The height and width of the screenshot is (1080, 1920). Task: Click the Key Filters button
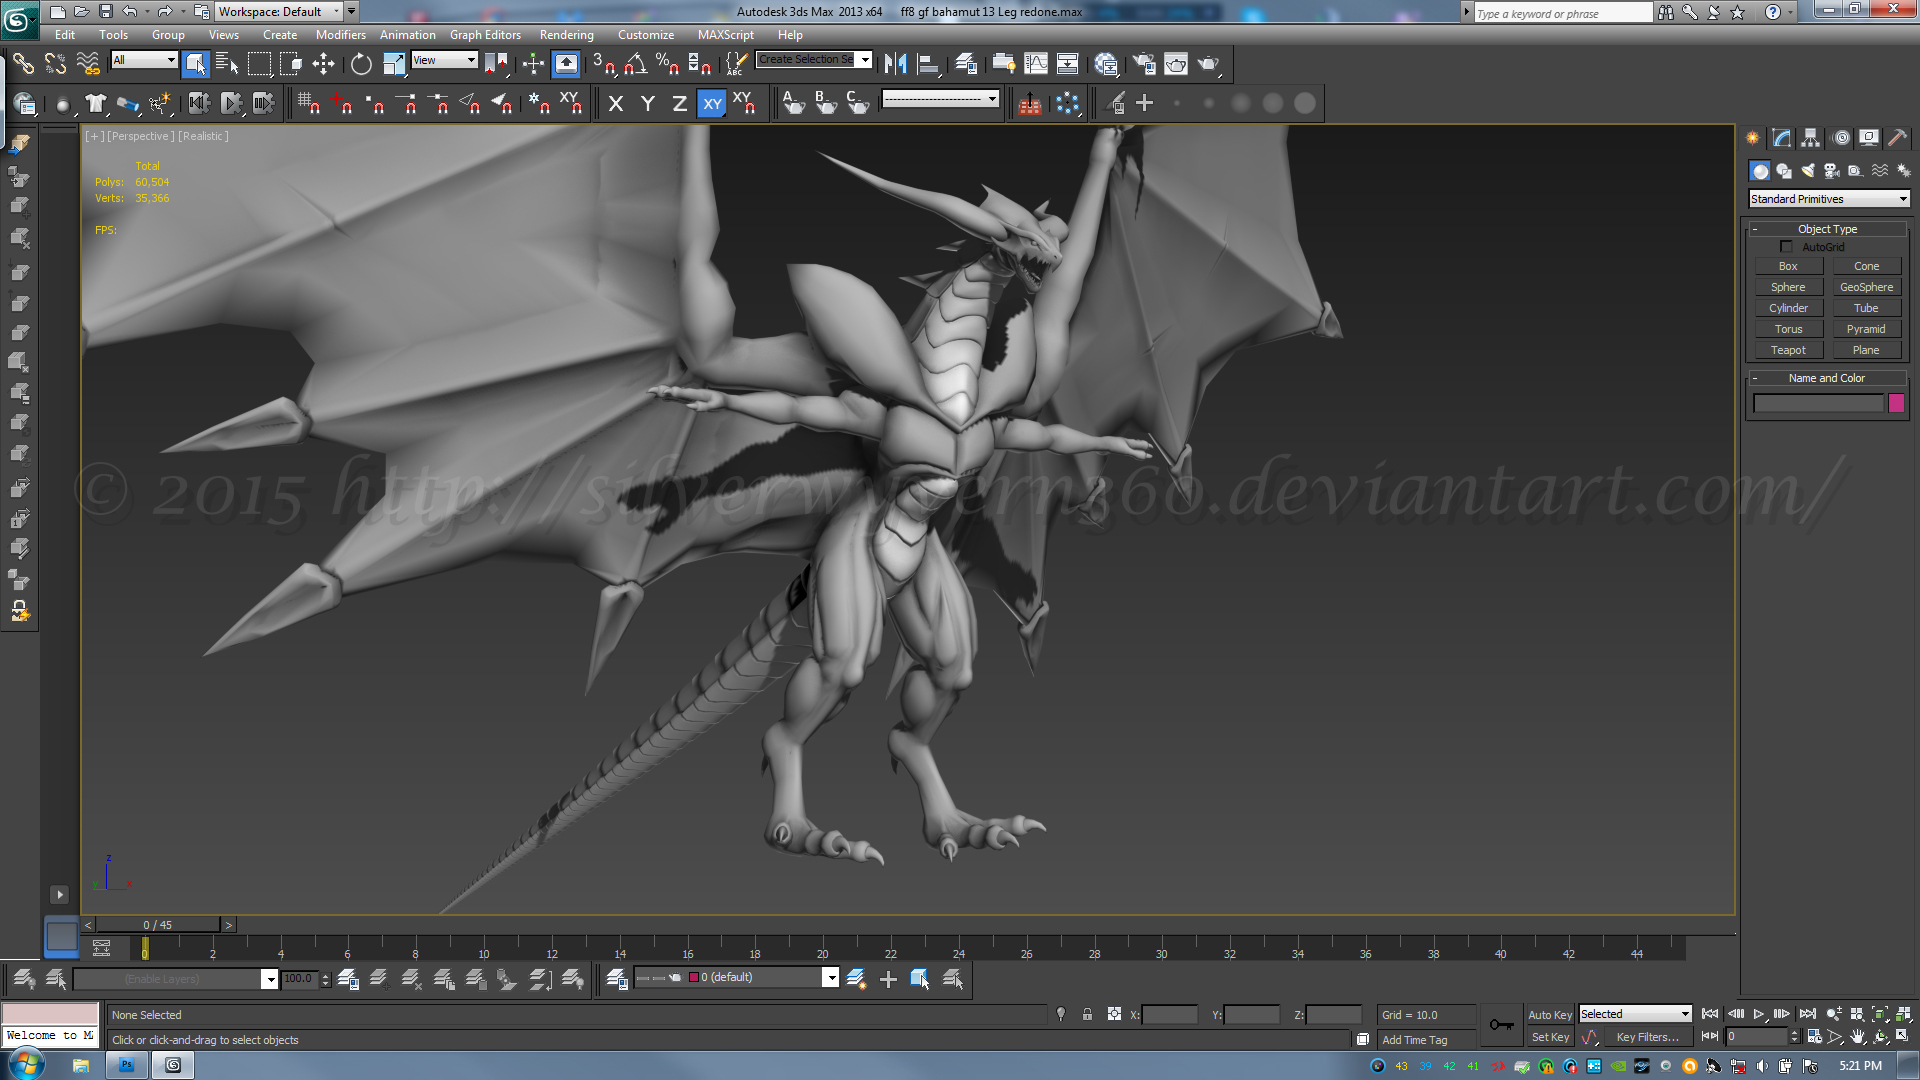pyautogui.click(x=1647, y=1038)
